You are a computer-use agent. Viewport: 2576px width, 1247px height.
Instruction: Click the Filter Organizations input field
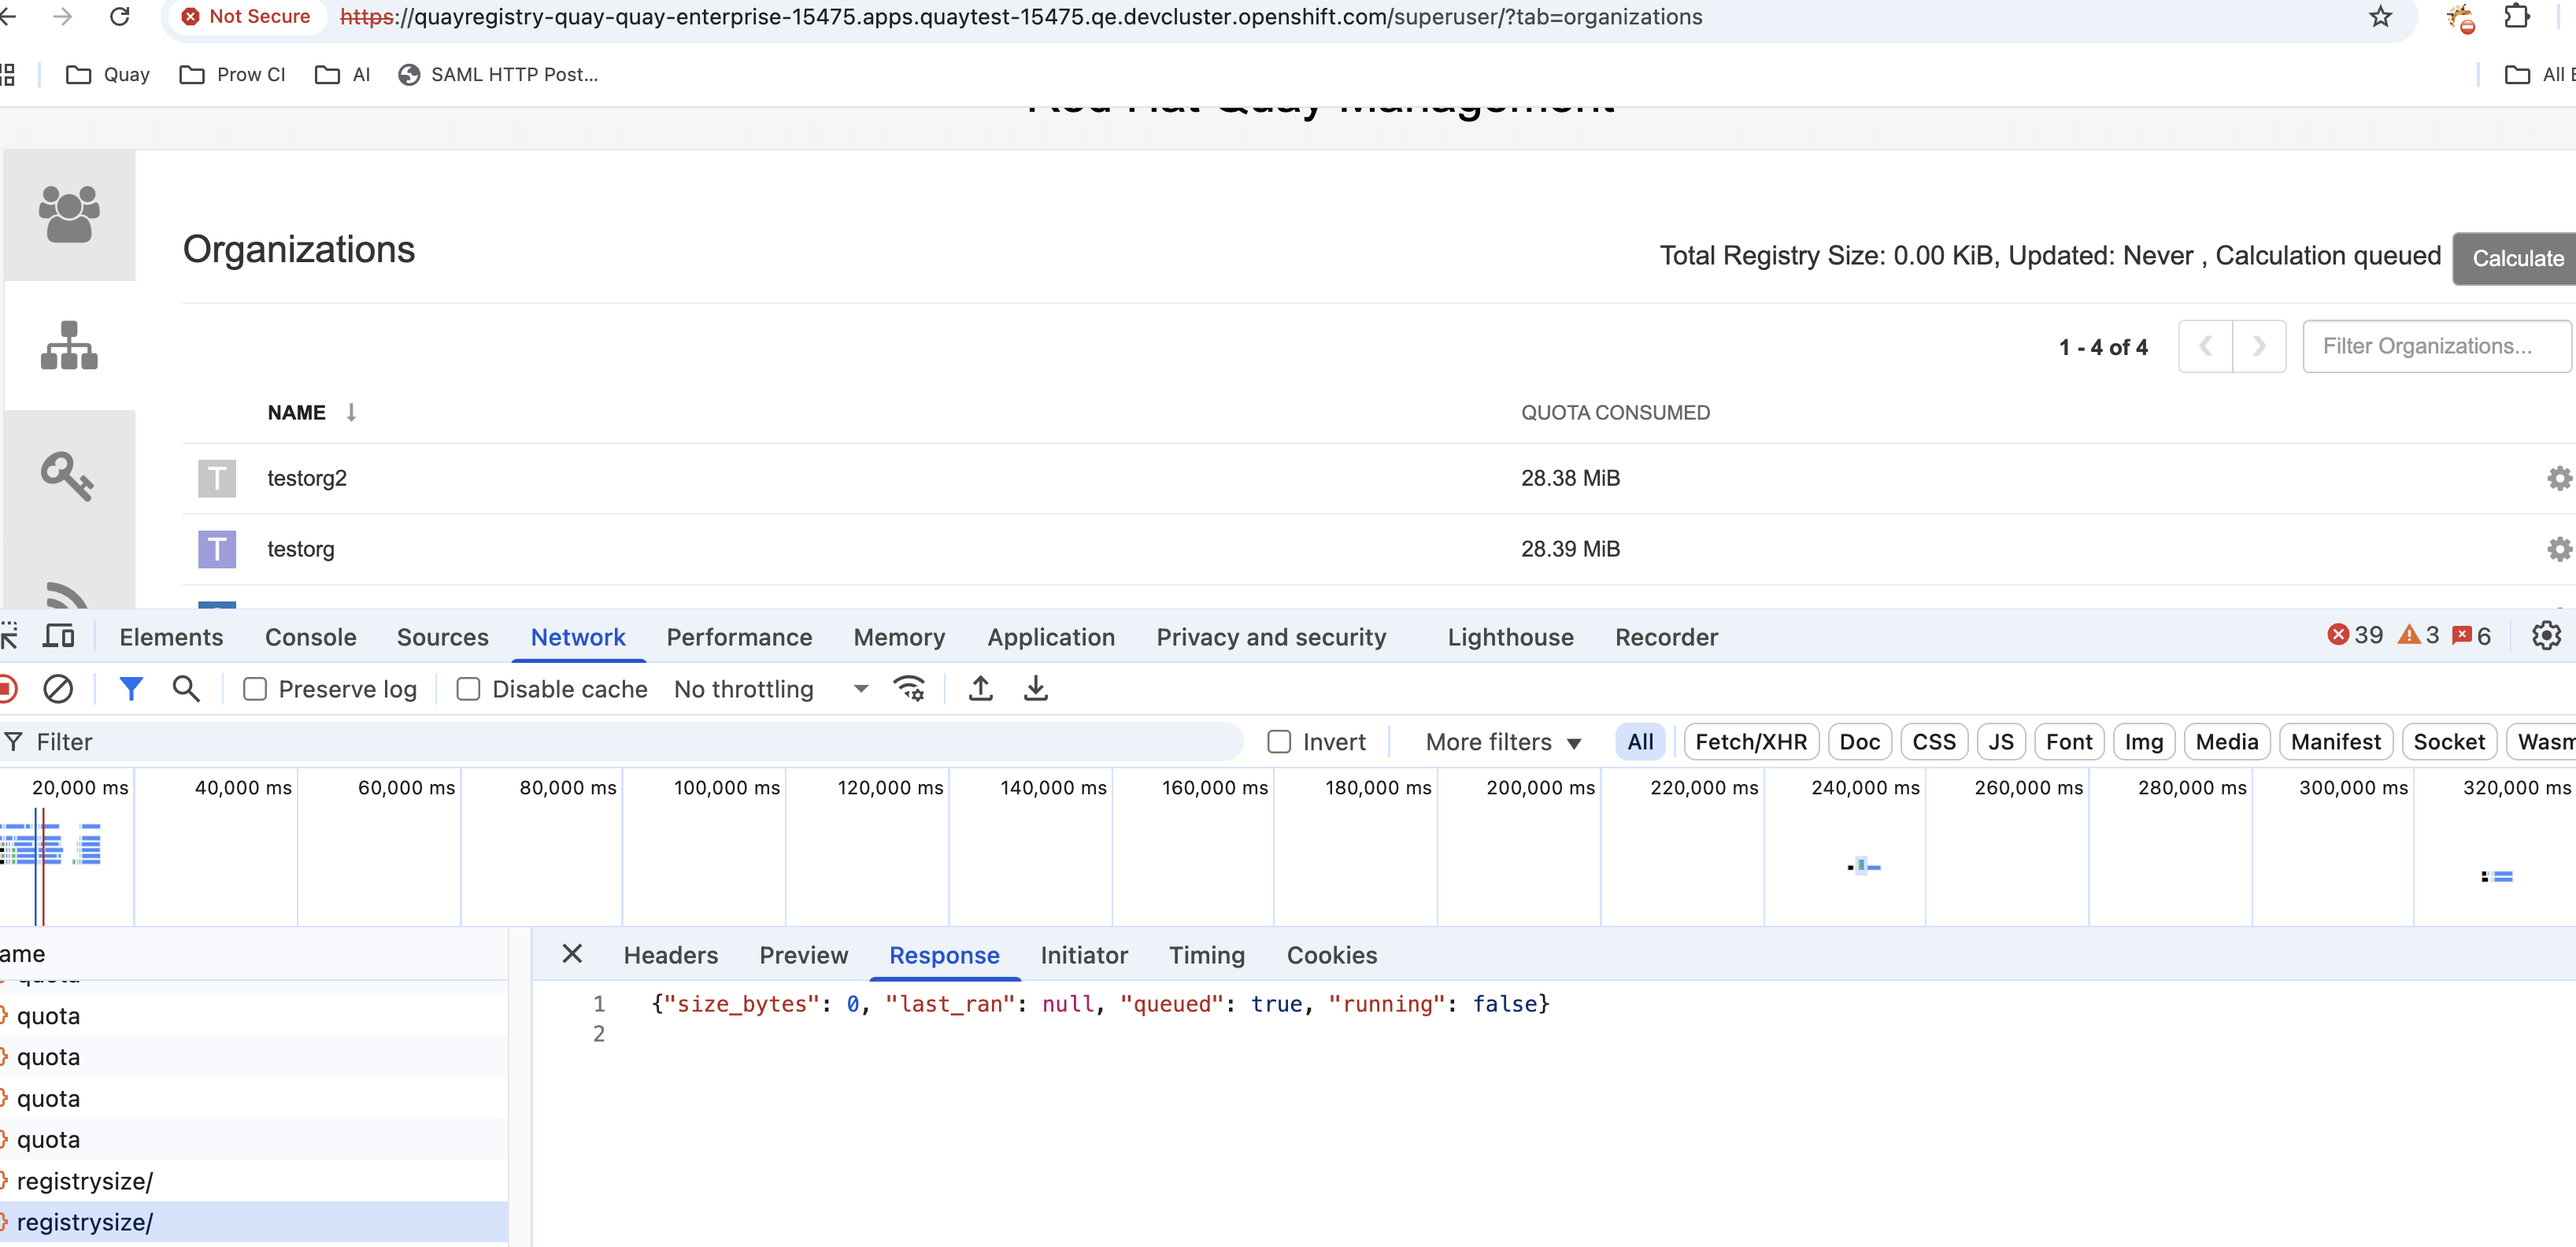(2435, 346)
